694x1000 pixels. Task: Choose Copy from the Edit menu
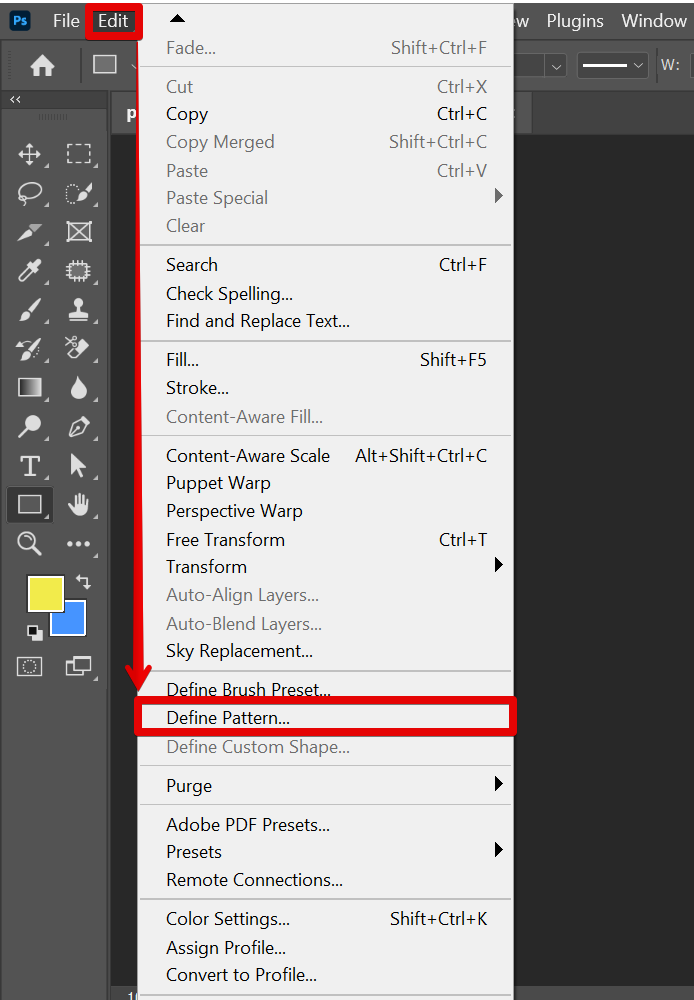[x=326, y=114]
